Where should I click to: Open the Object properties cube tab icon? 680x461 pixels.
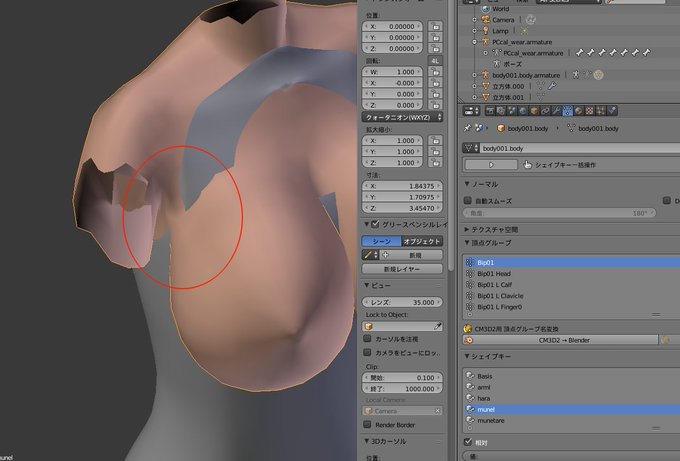(x=534, y=111)
